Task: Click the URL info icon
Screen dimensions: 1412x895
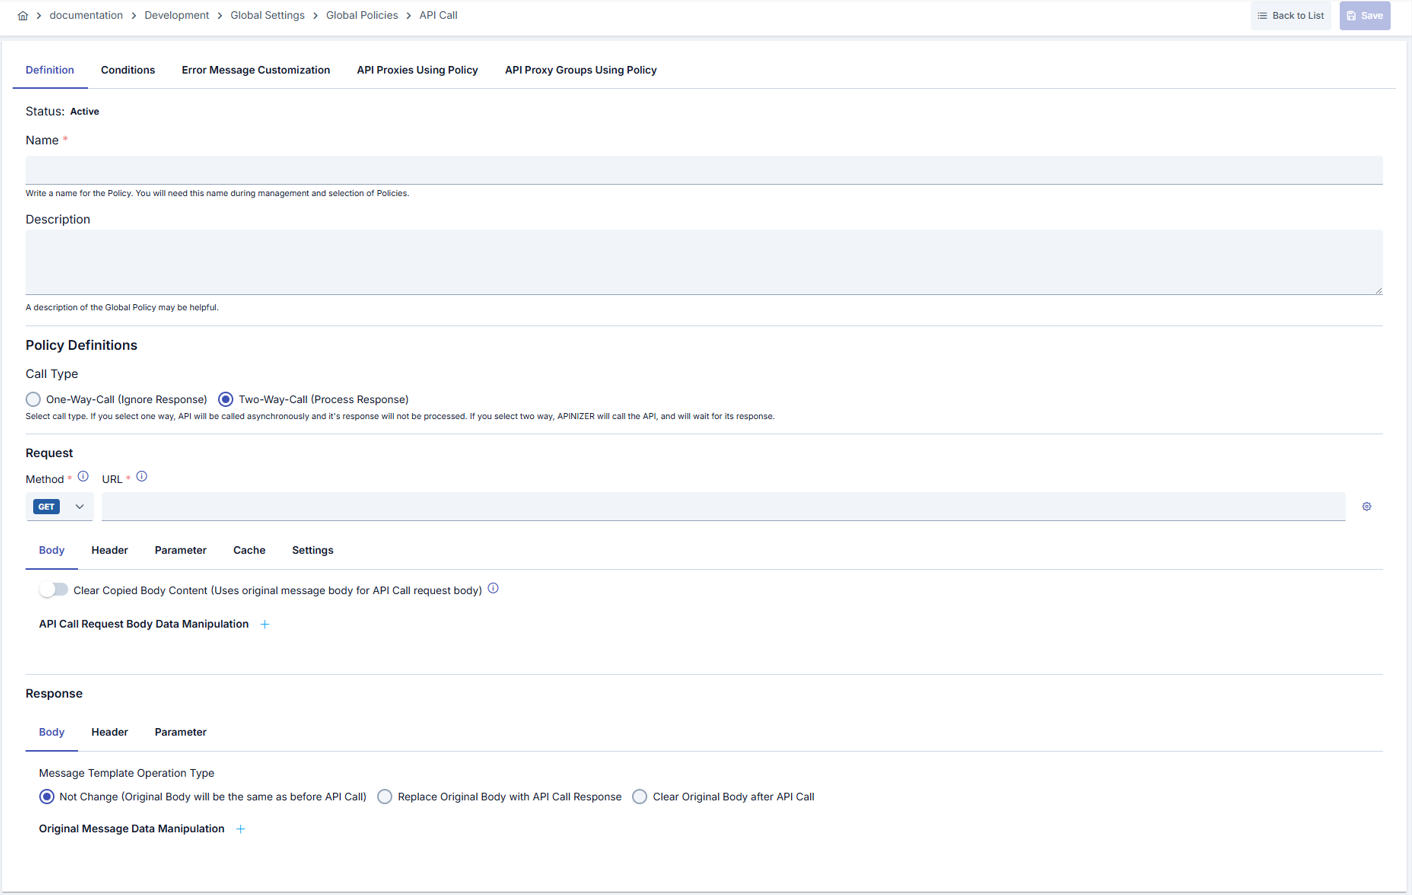Action: pyautogui.click(x=142, y=477)
